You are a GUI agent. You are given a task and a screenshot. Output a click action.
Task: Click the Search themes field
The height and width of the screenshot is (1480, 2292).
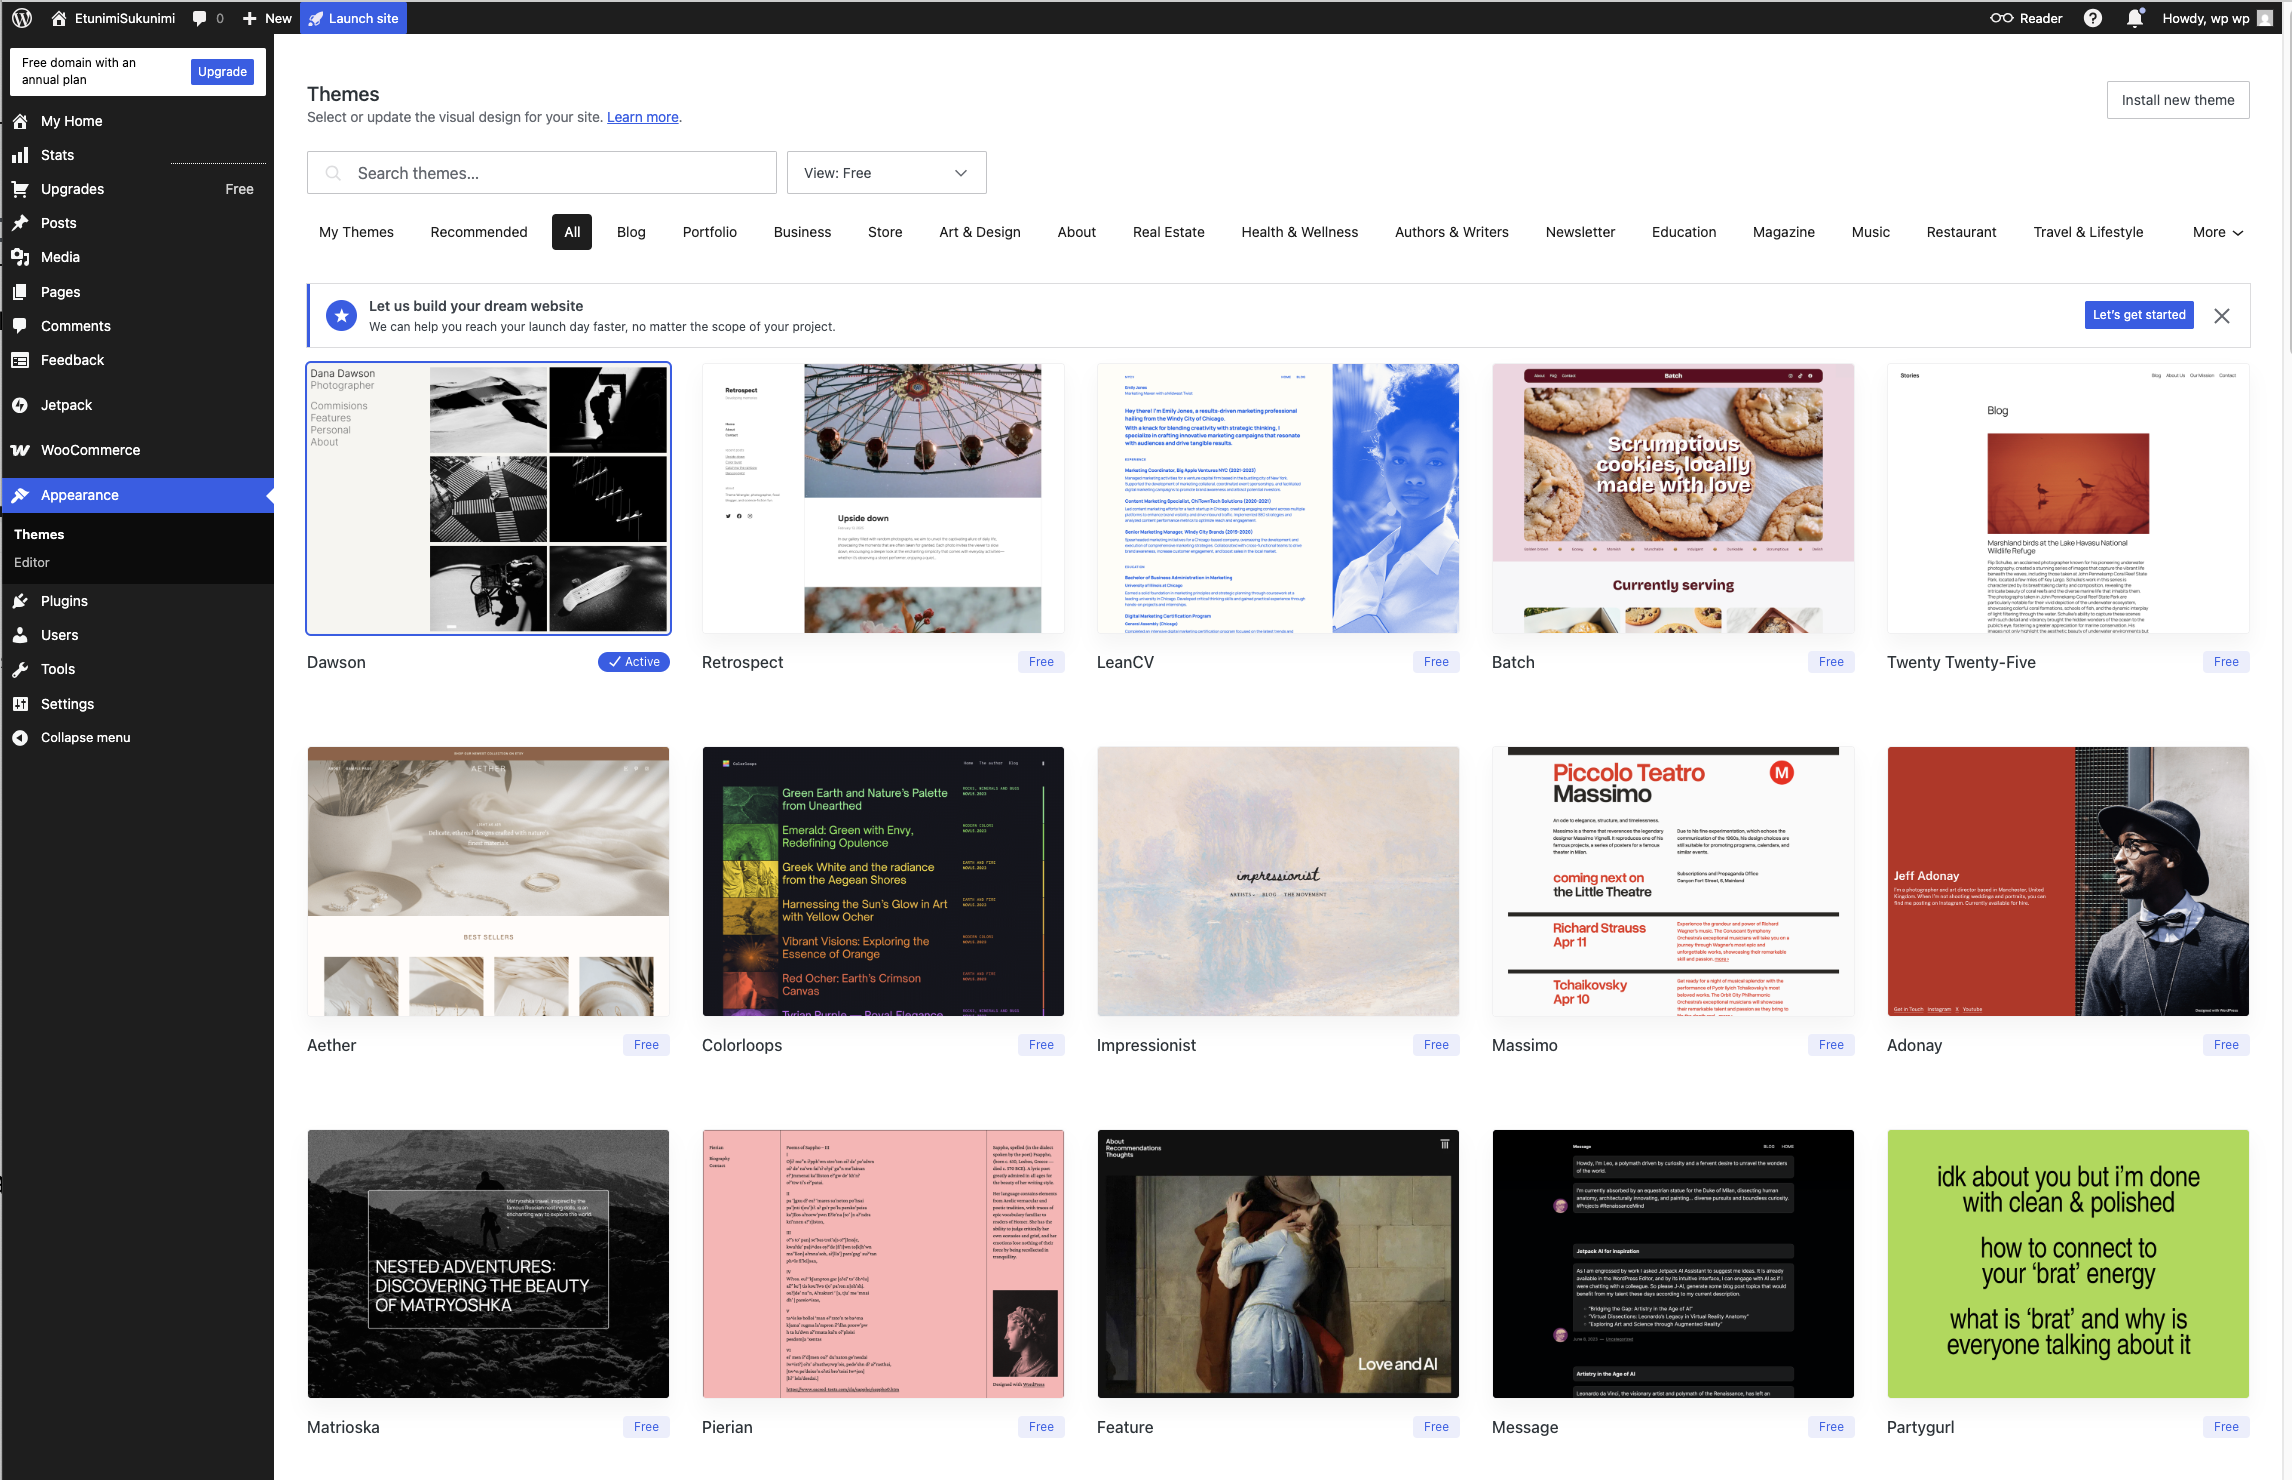[541, 173]
